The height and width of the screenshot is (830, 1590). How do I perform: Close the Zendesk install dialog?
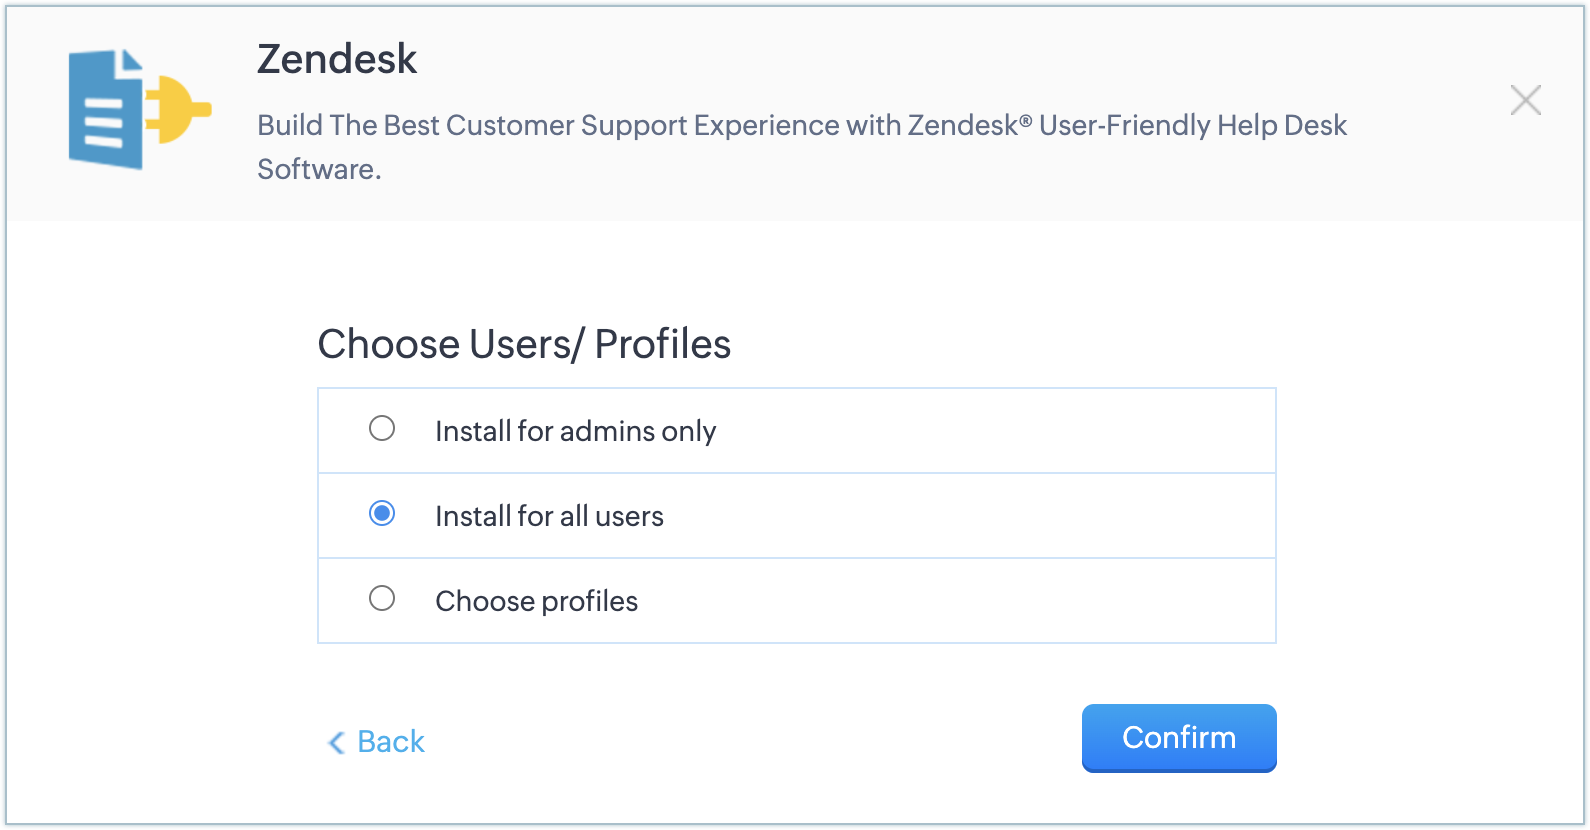point(1525,100)
